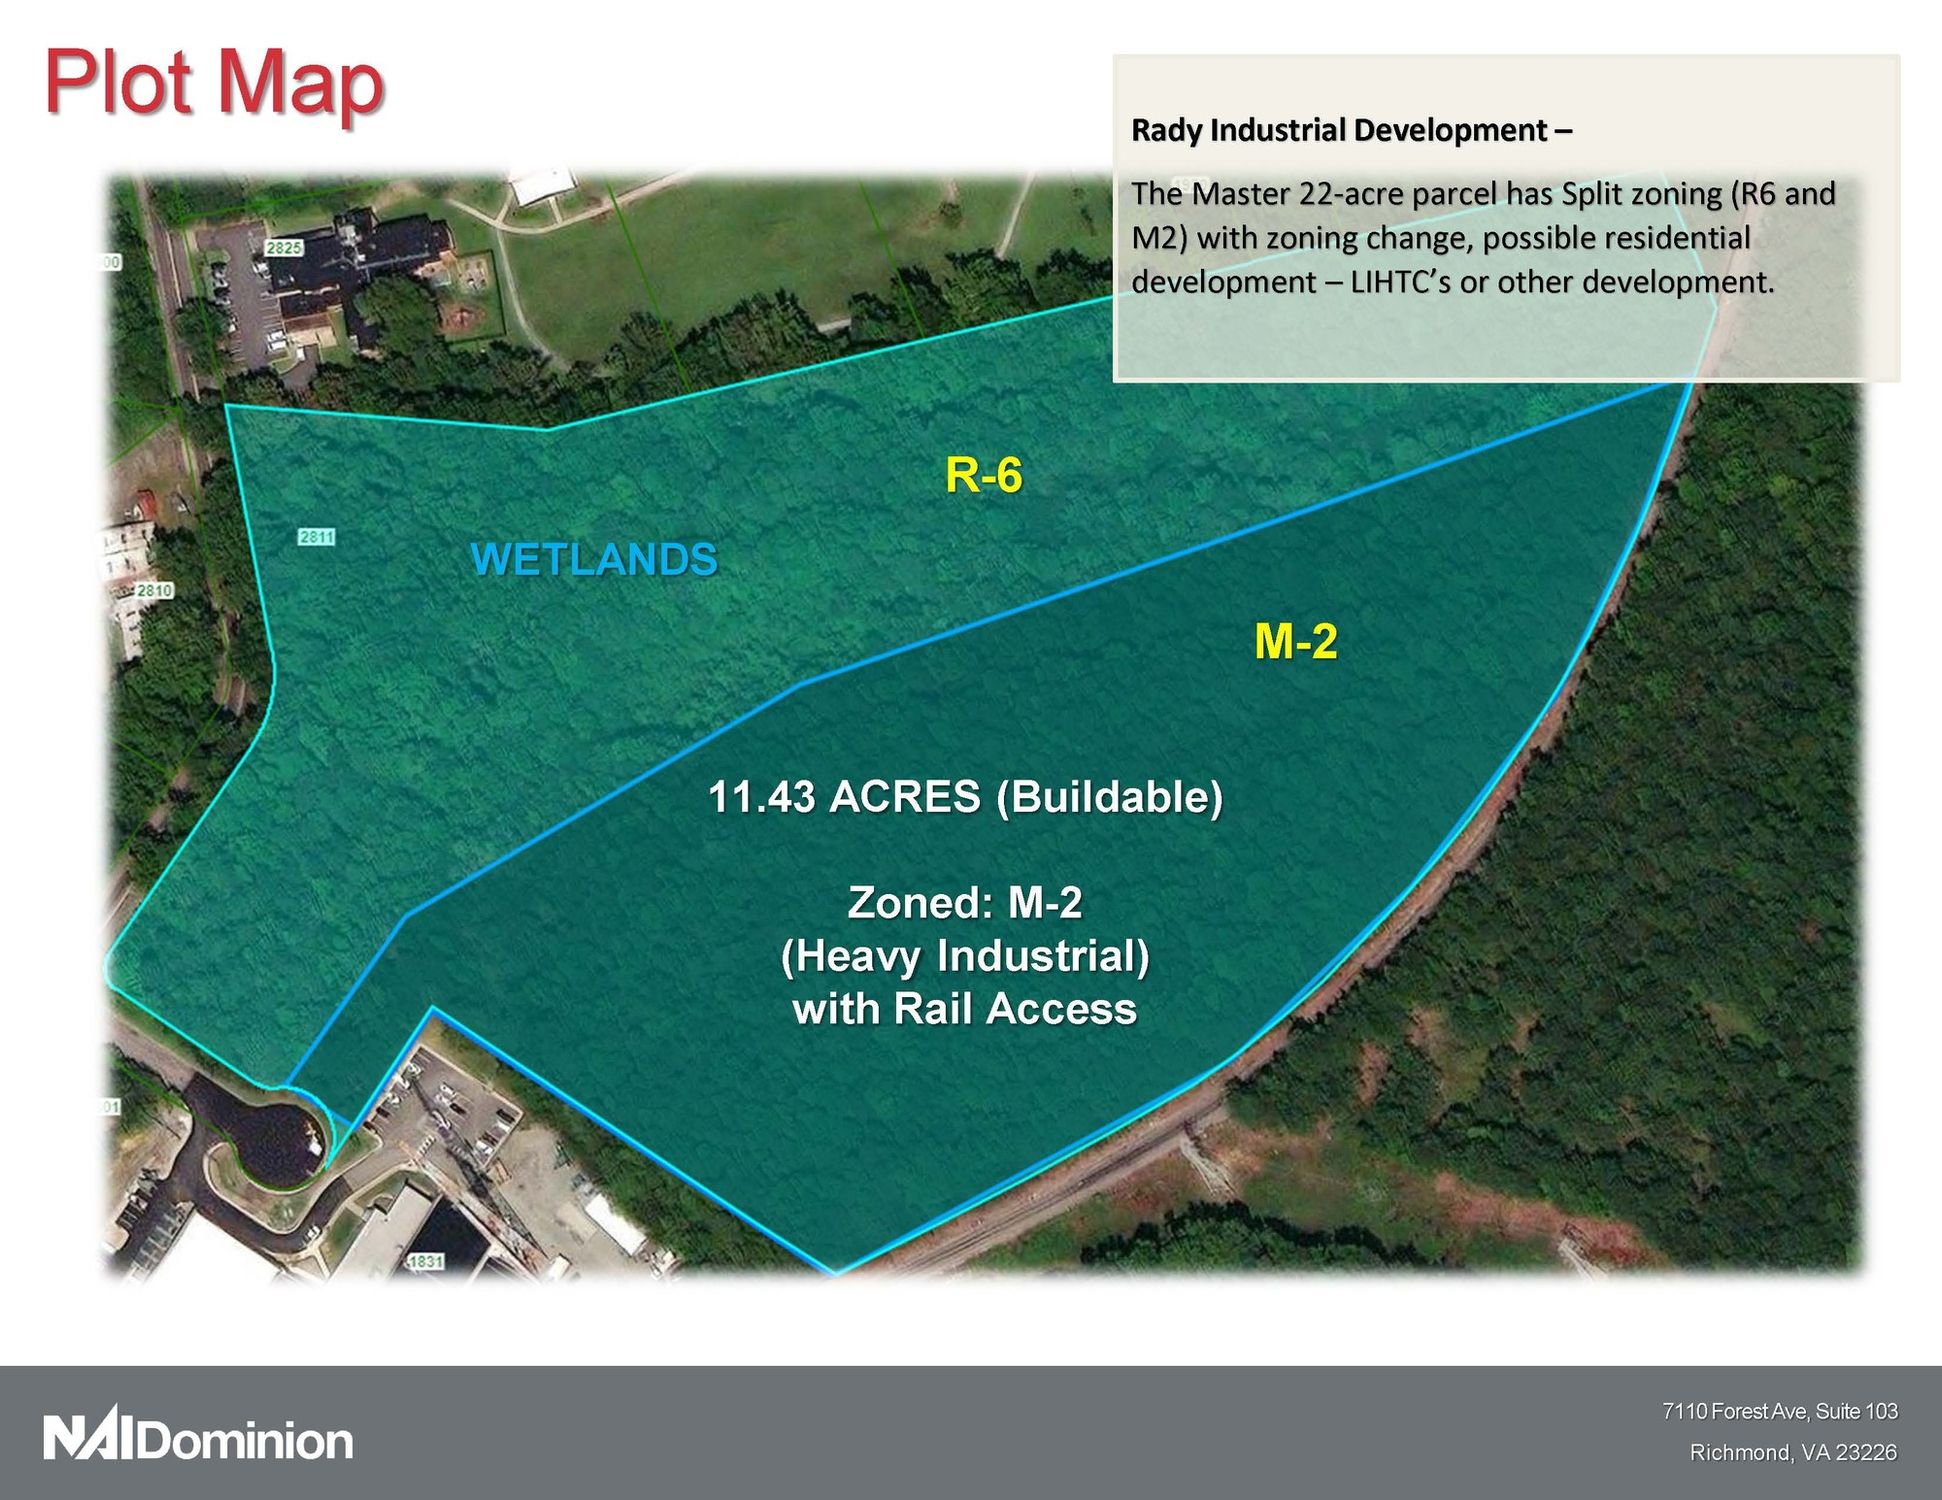Click the Rady Industrial Development heading
This screenshot has height=1500, width=1942.
point(1350,130)
